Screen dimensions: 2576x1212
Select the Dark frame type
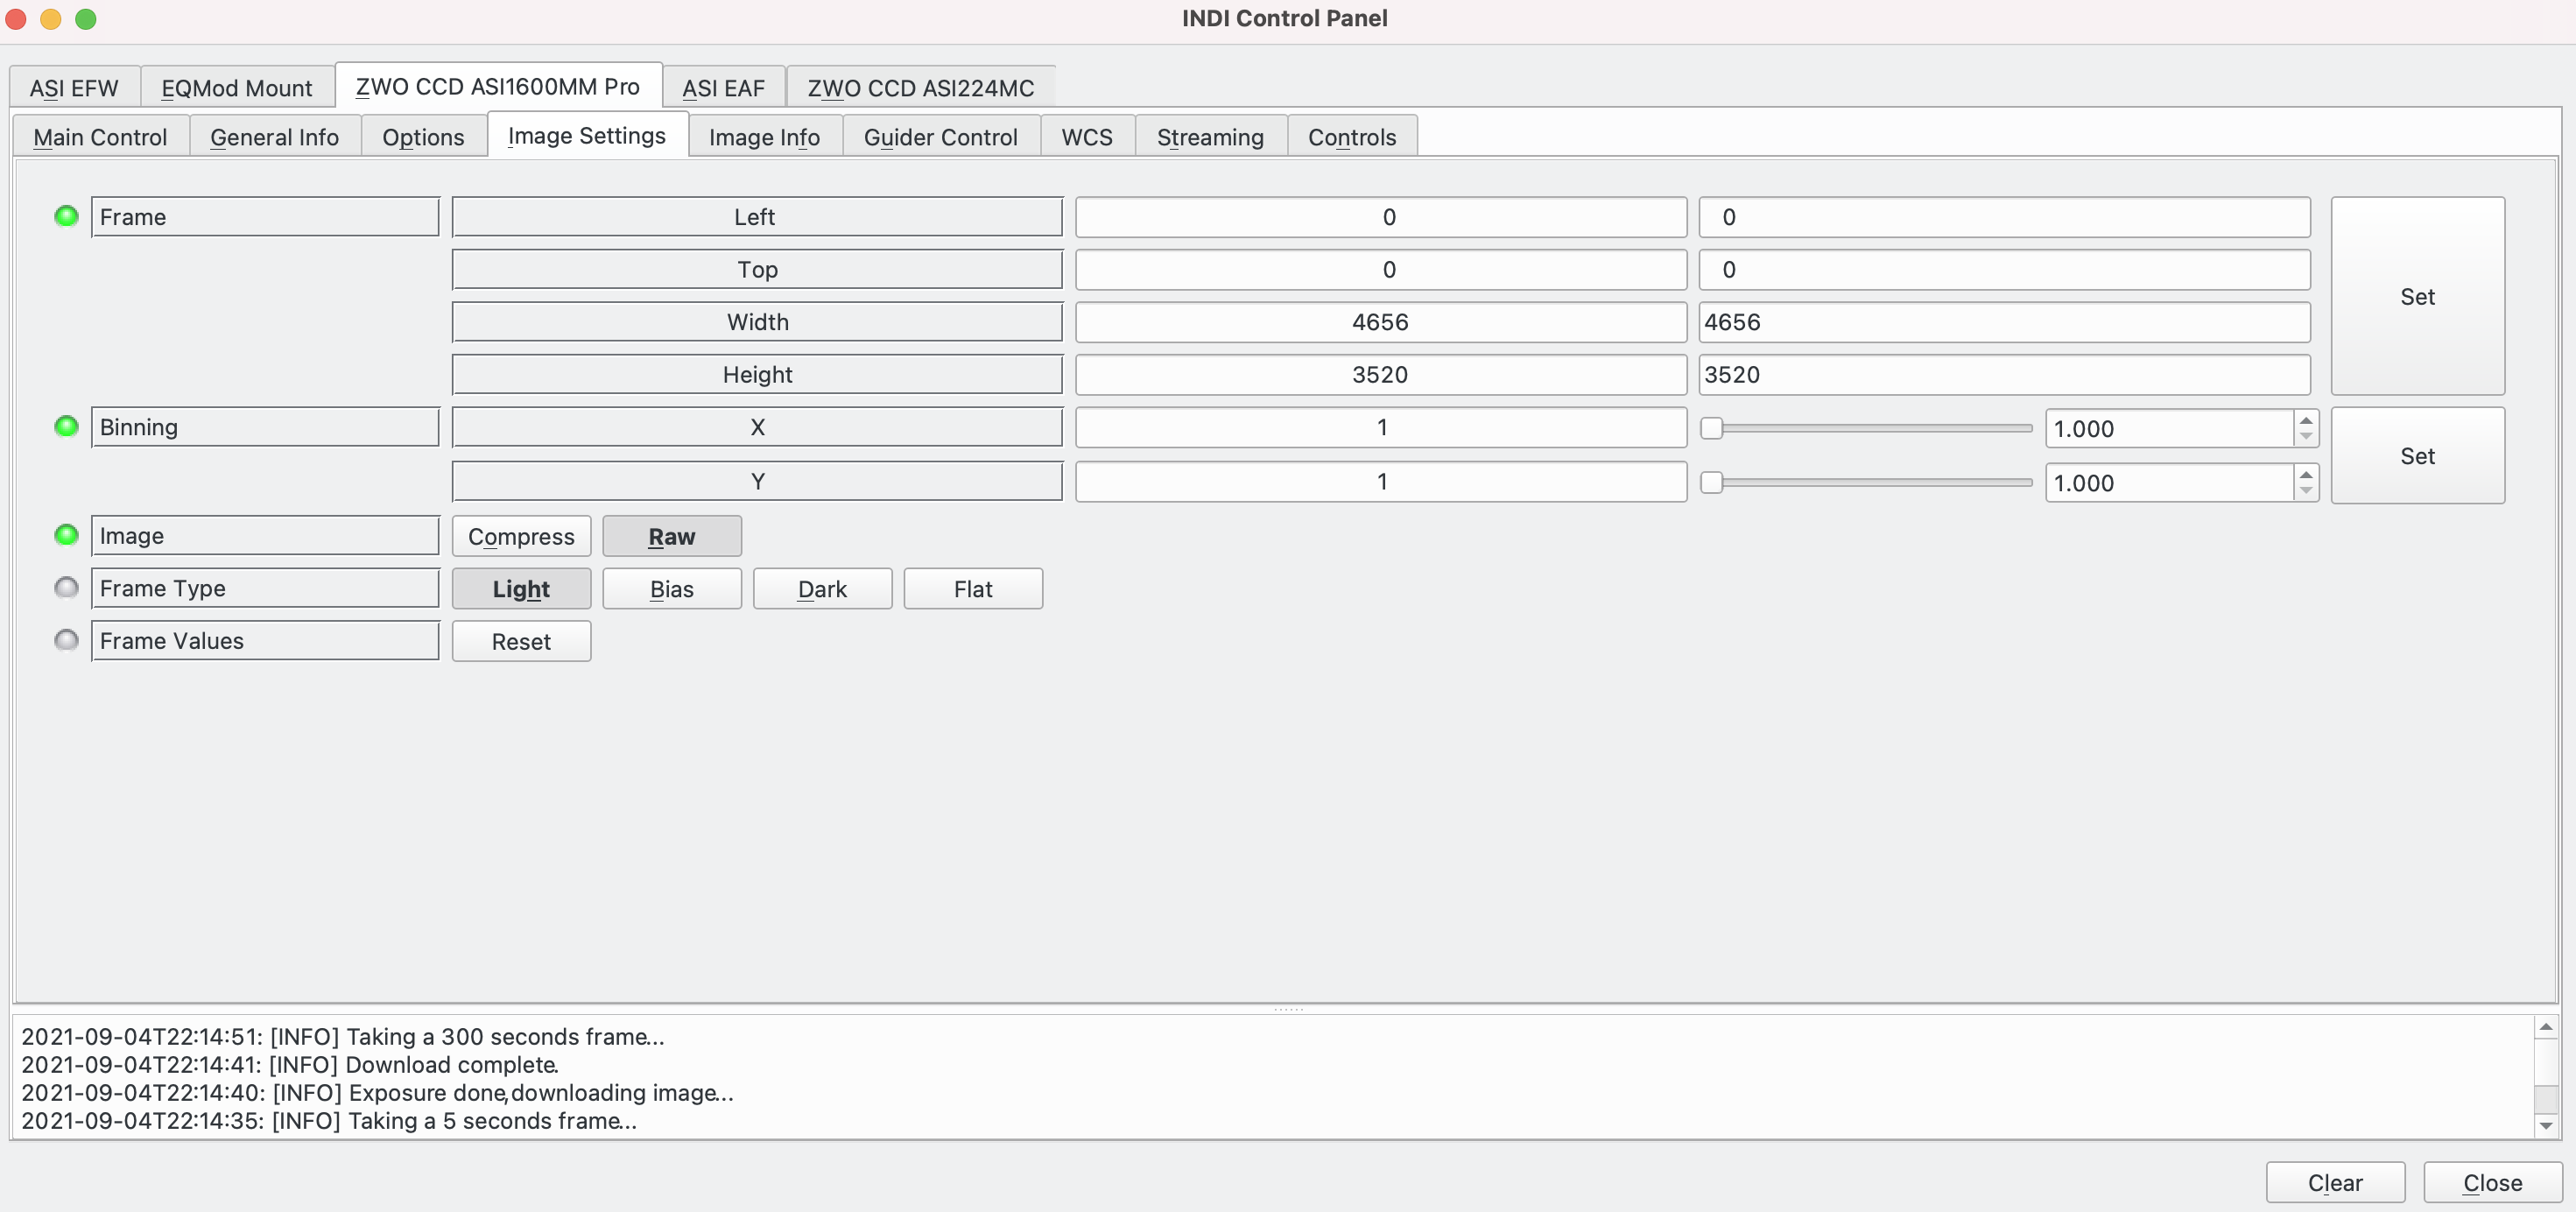[821, 588]
